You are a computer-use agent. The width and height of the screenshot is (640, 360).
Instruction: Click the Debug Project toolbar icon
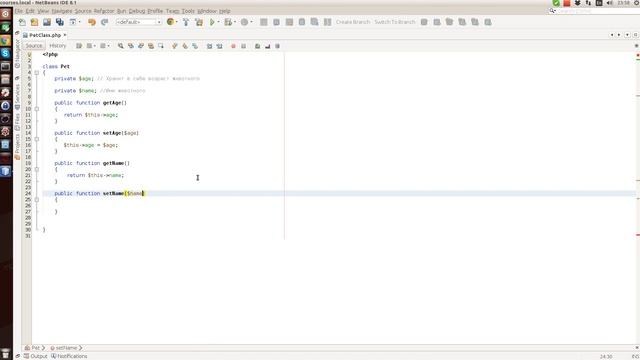[x=228, y=22]
